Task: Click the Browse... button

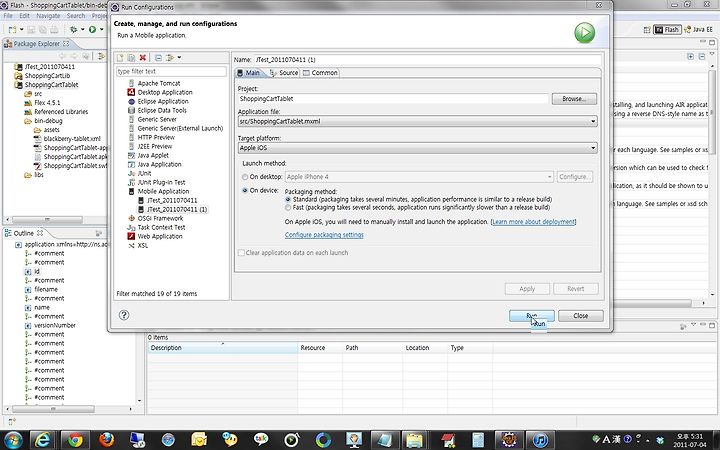Action: pyautogui.click(x=574, y=99)
